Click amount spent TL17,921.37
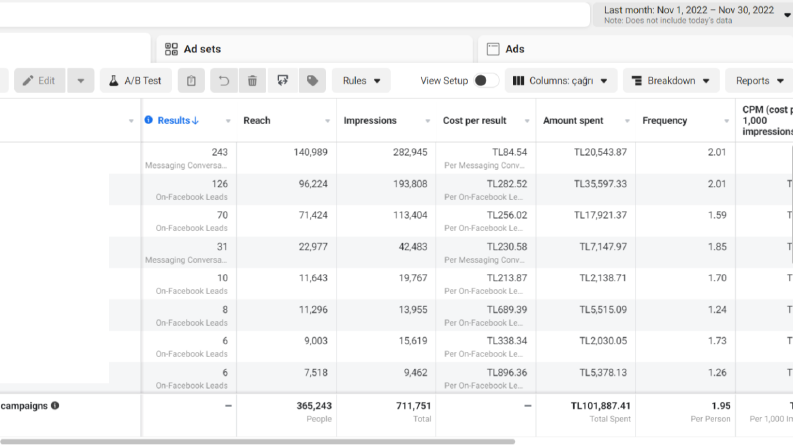Image resolution: width=793 pixels, height=446 pixels. [x=600, y=215]
